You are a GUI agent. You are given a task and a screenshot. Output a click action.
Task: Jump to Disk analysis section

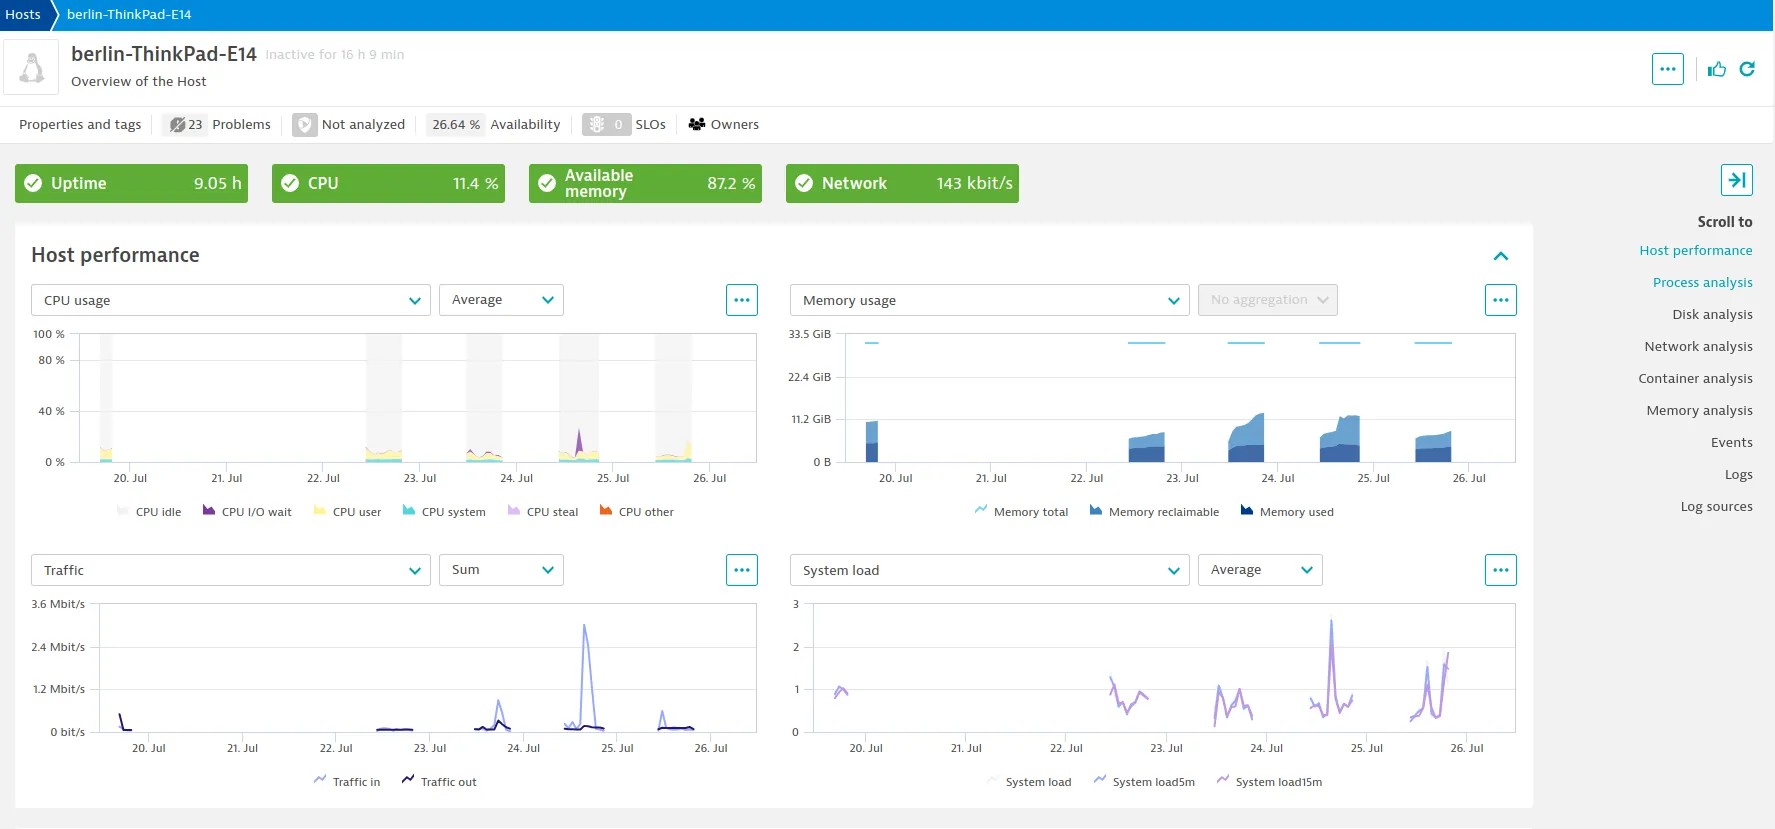pyautogui.click(x=1712, y=314)
